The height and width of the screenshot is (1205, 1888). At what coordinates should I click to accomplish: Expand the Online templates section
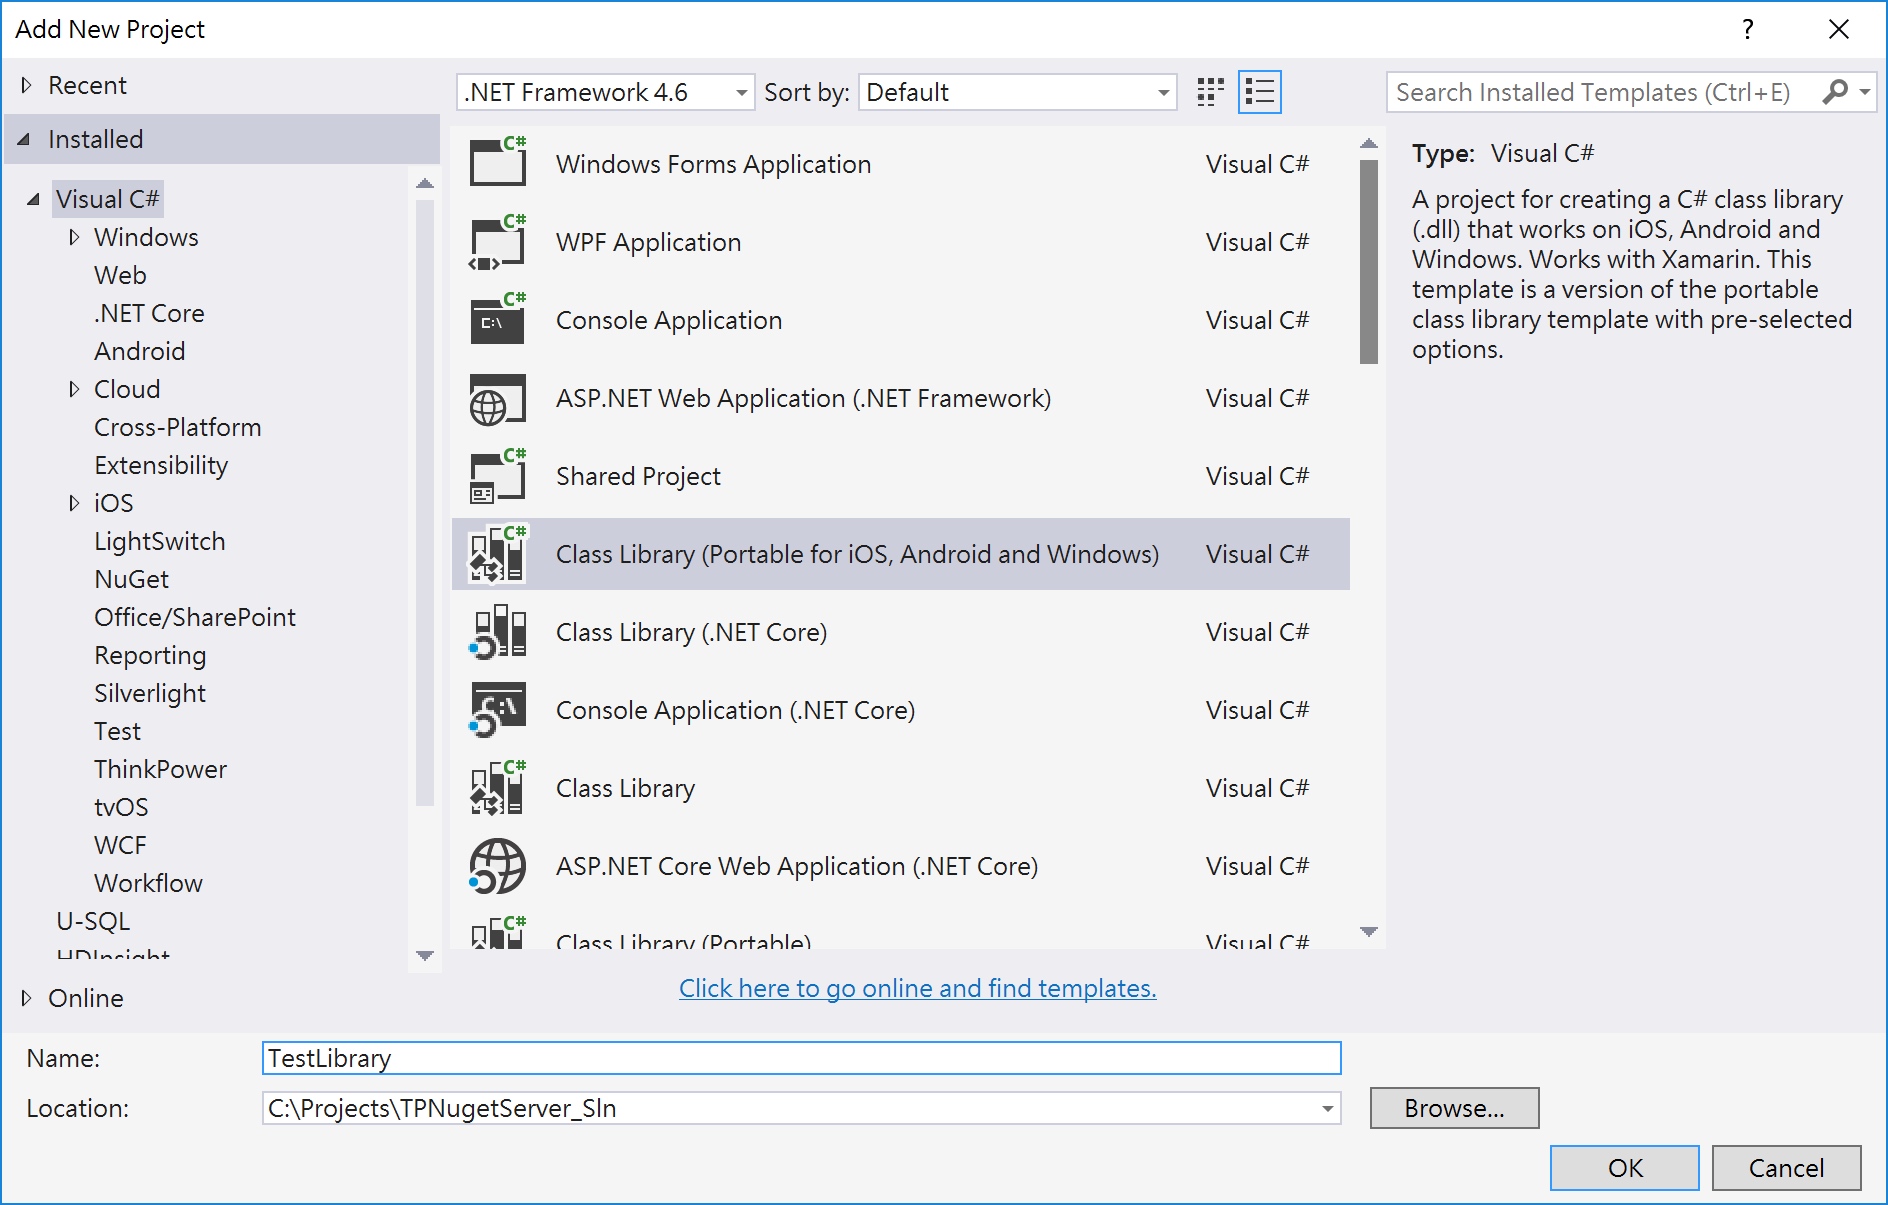pos(27,998)
